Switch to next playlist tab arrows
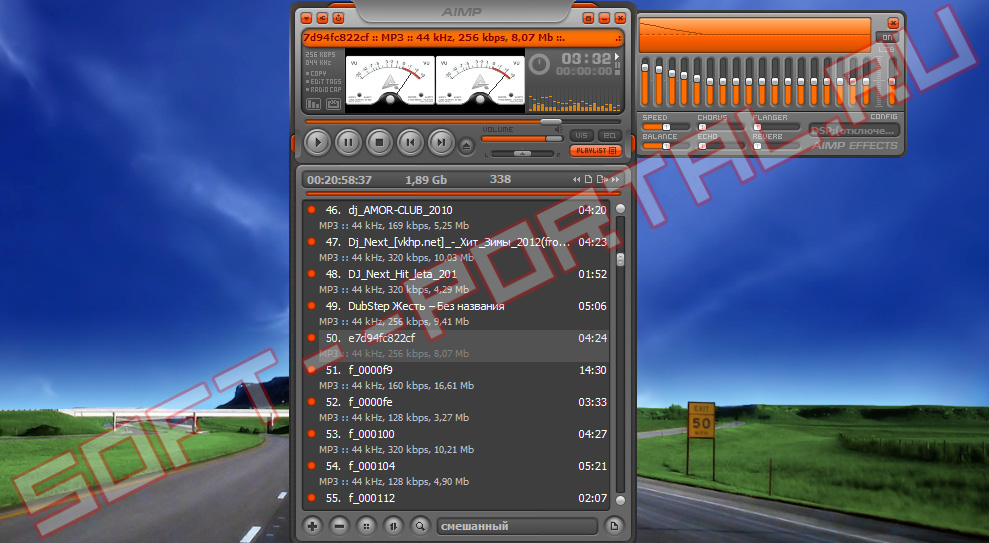This screenshot has width=989, height=543. [615, 180]
